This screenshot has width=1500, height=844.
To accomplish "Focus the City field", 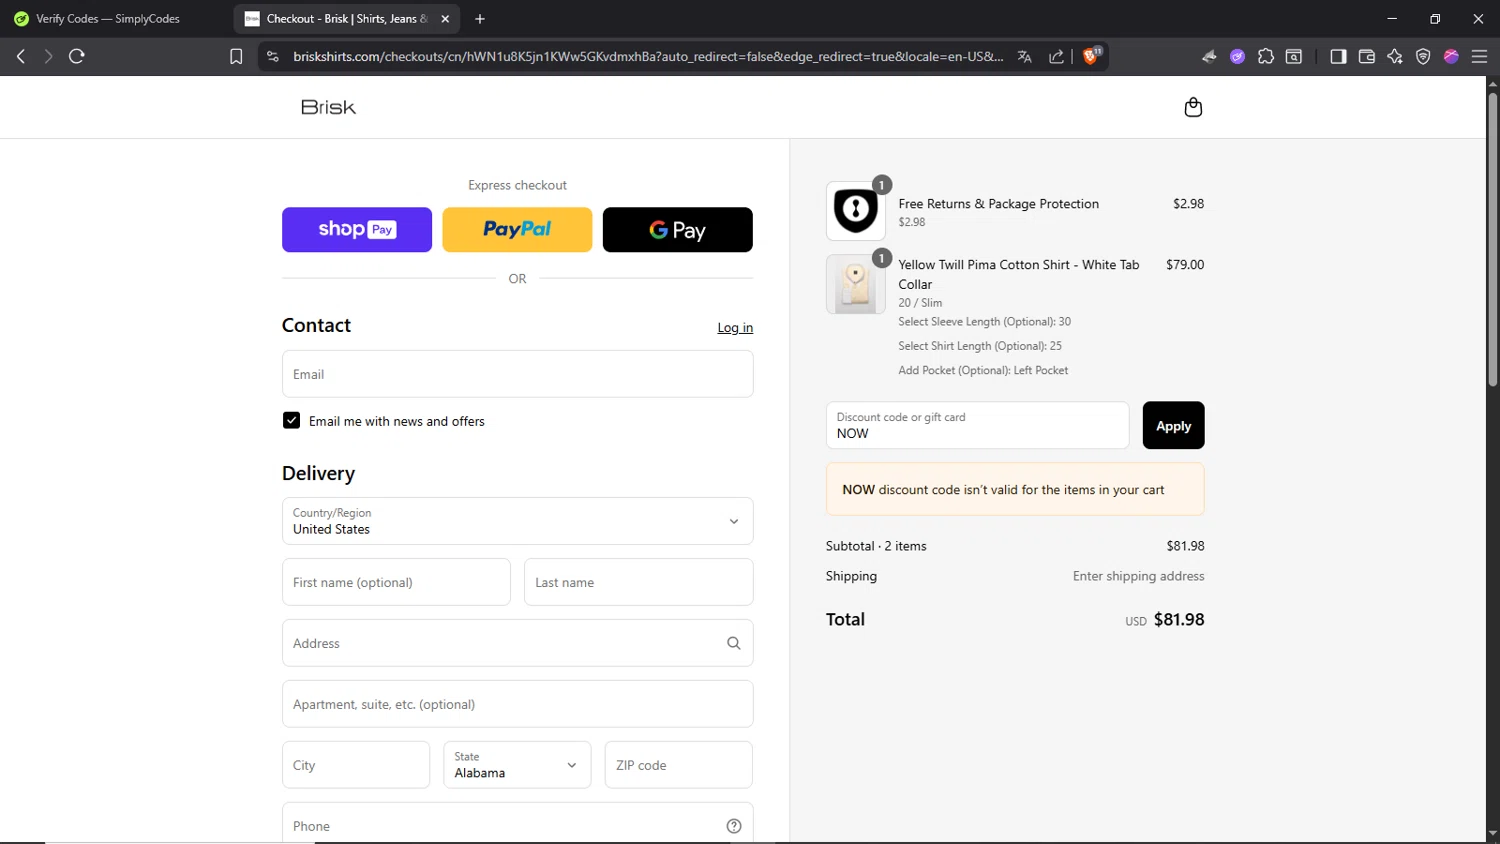I will pyautogui.click(x=356, y=765).
